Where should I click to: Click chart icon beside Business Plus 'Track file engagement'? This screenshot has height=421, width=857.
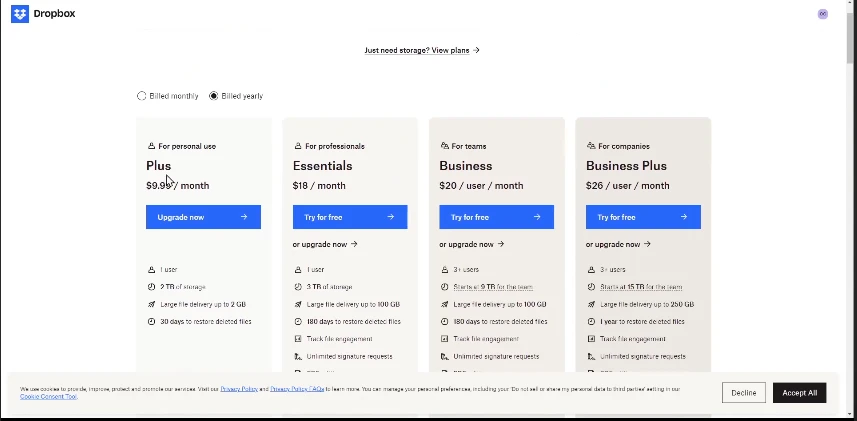pyautogui.click(x=591, y=339)
